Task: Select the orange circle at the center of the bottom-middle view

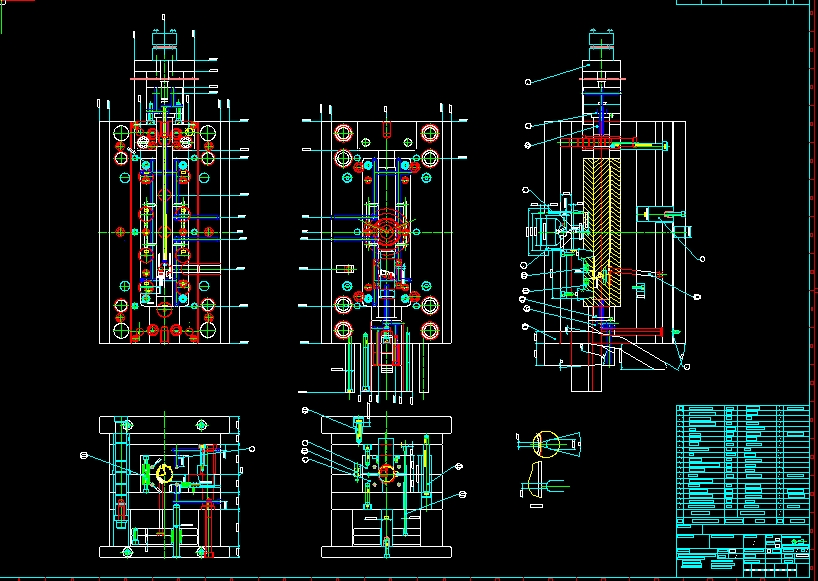Action: 386,473
